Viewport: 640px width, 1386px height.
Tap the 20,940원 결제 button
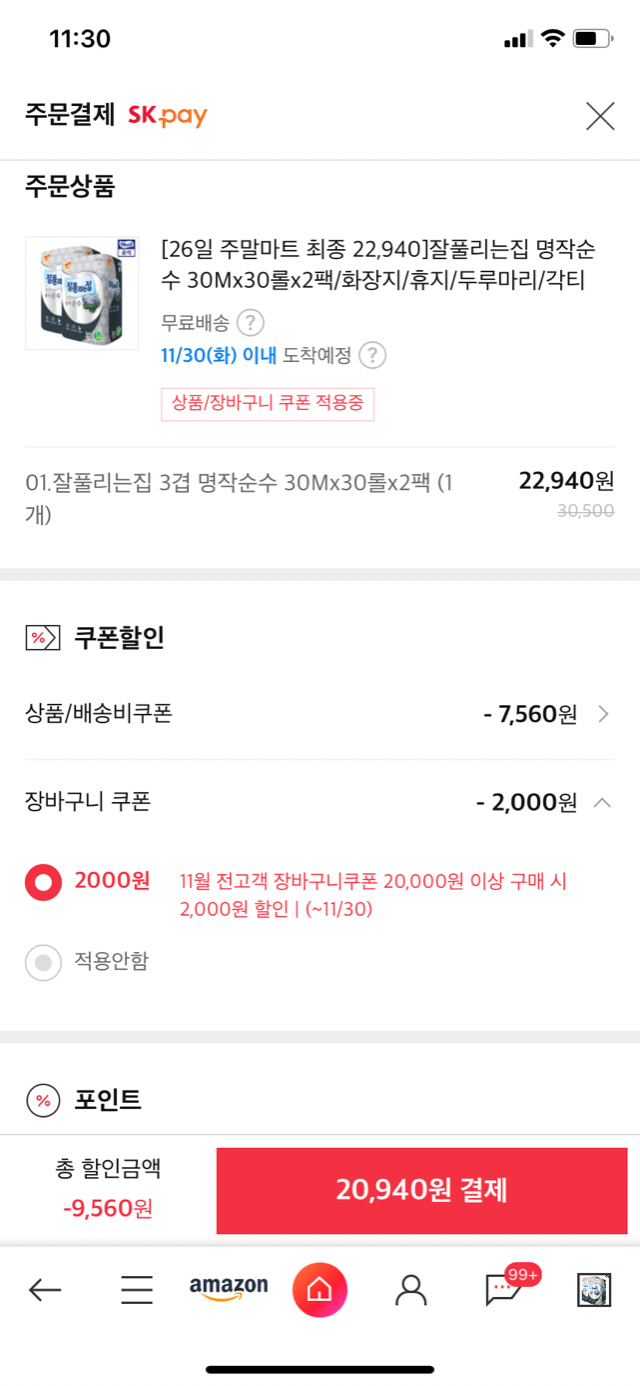pos(422,1190)
